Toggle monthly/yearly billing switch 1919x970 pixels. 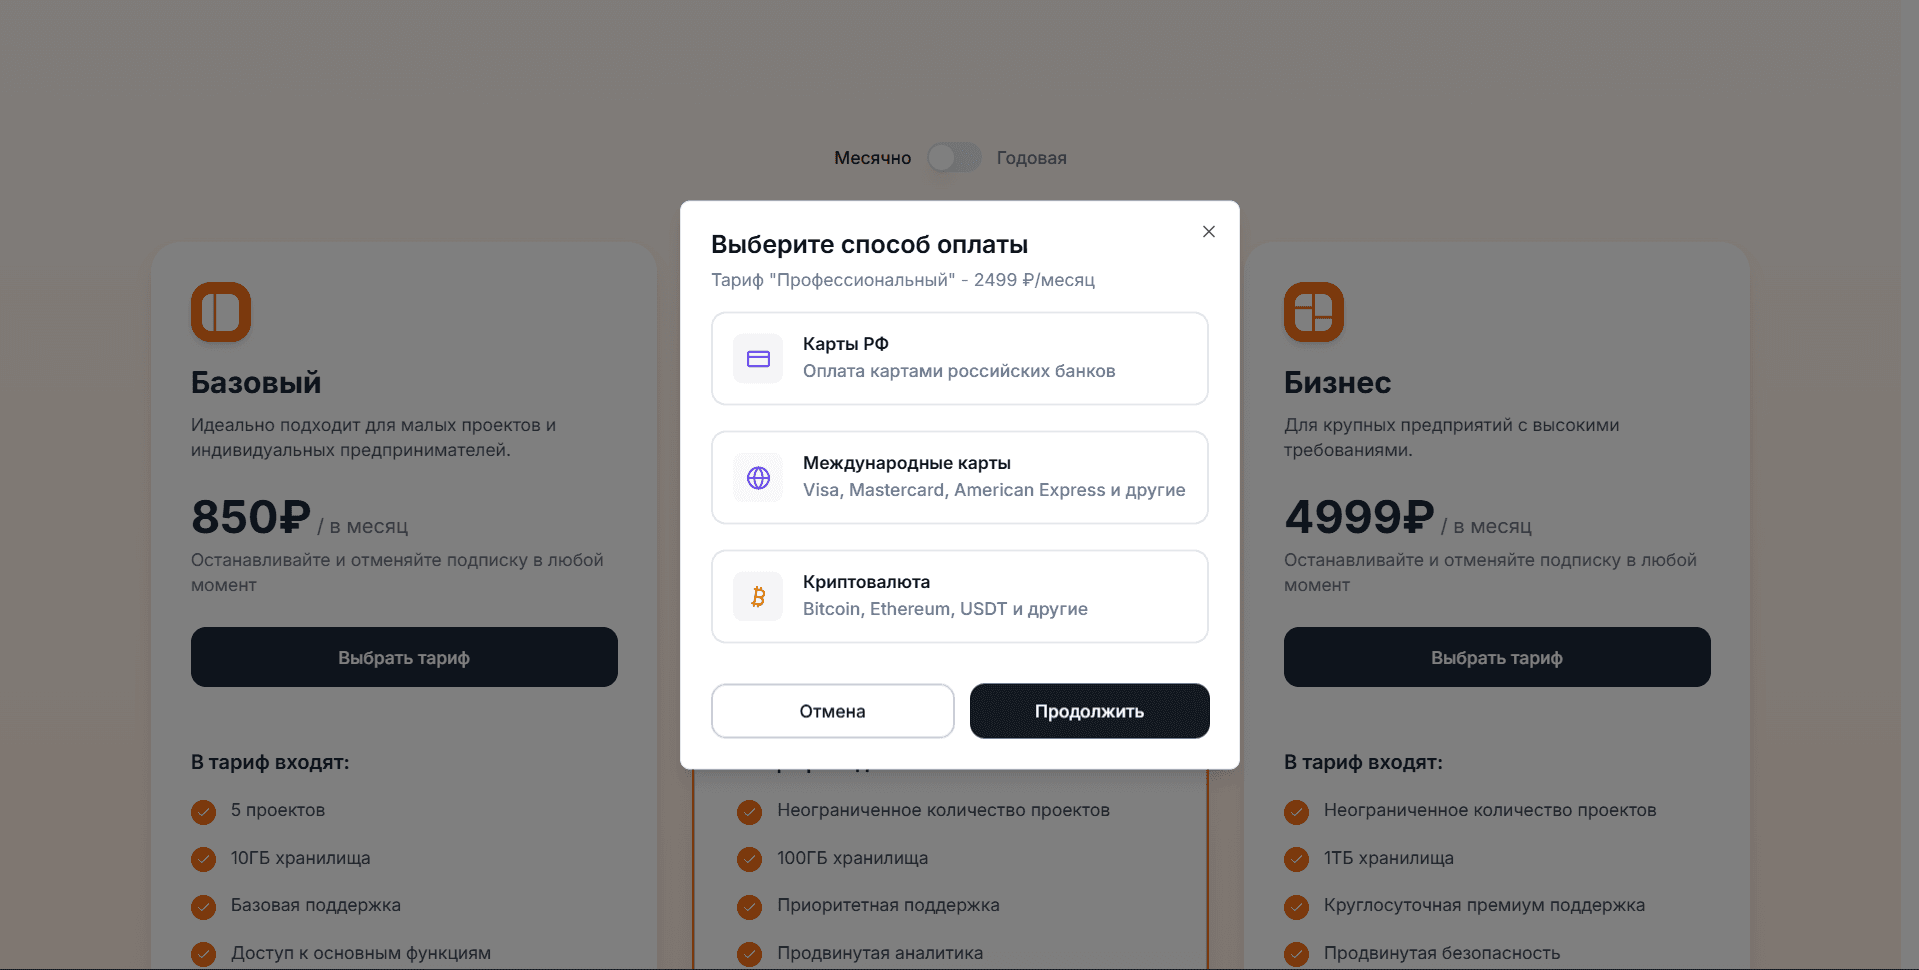[x=954, y=158]
